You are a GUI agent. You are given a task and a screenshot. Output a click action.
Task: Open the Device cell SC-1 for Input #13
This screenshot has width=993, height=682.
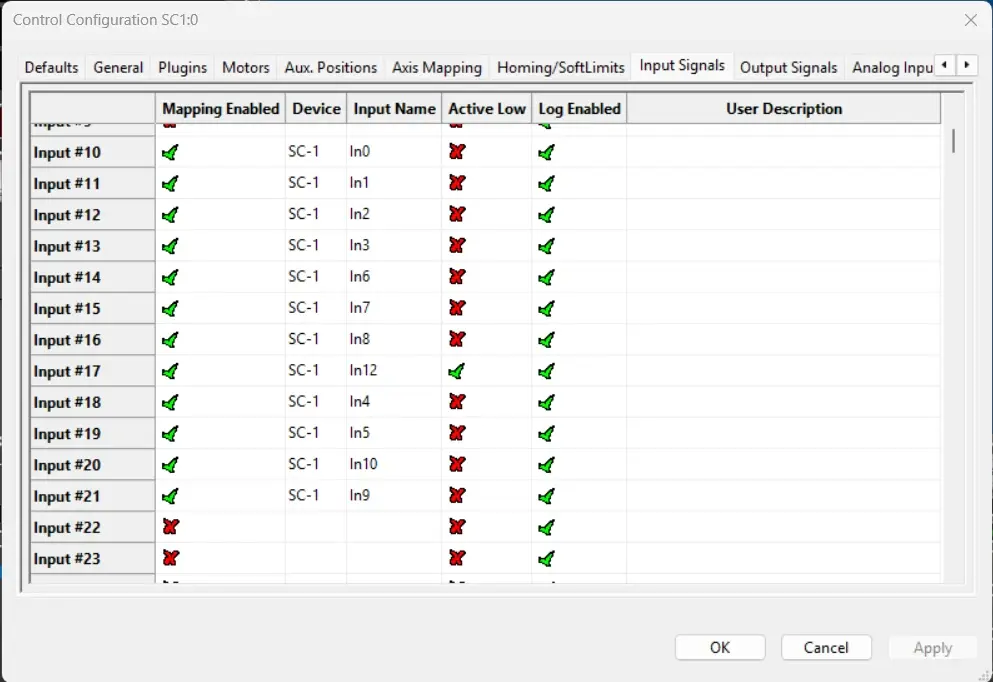[315, 245]
